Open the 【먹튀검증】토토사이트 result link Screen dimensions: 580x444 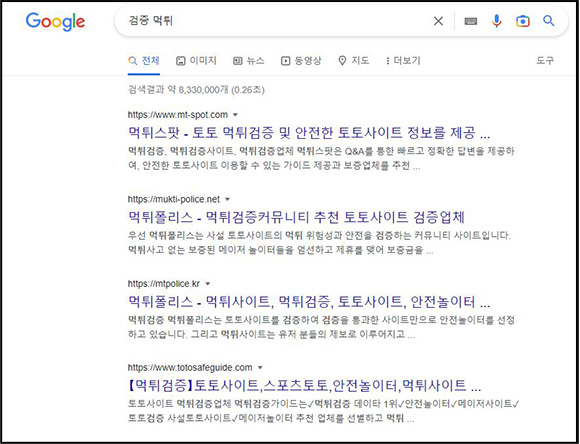(304, 386)
